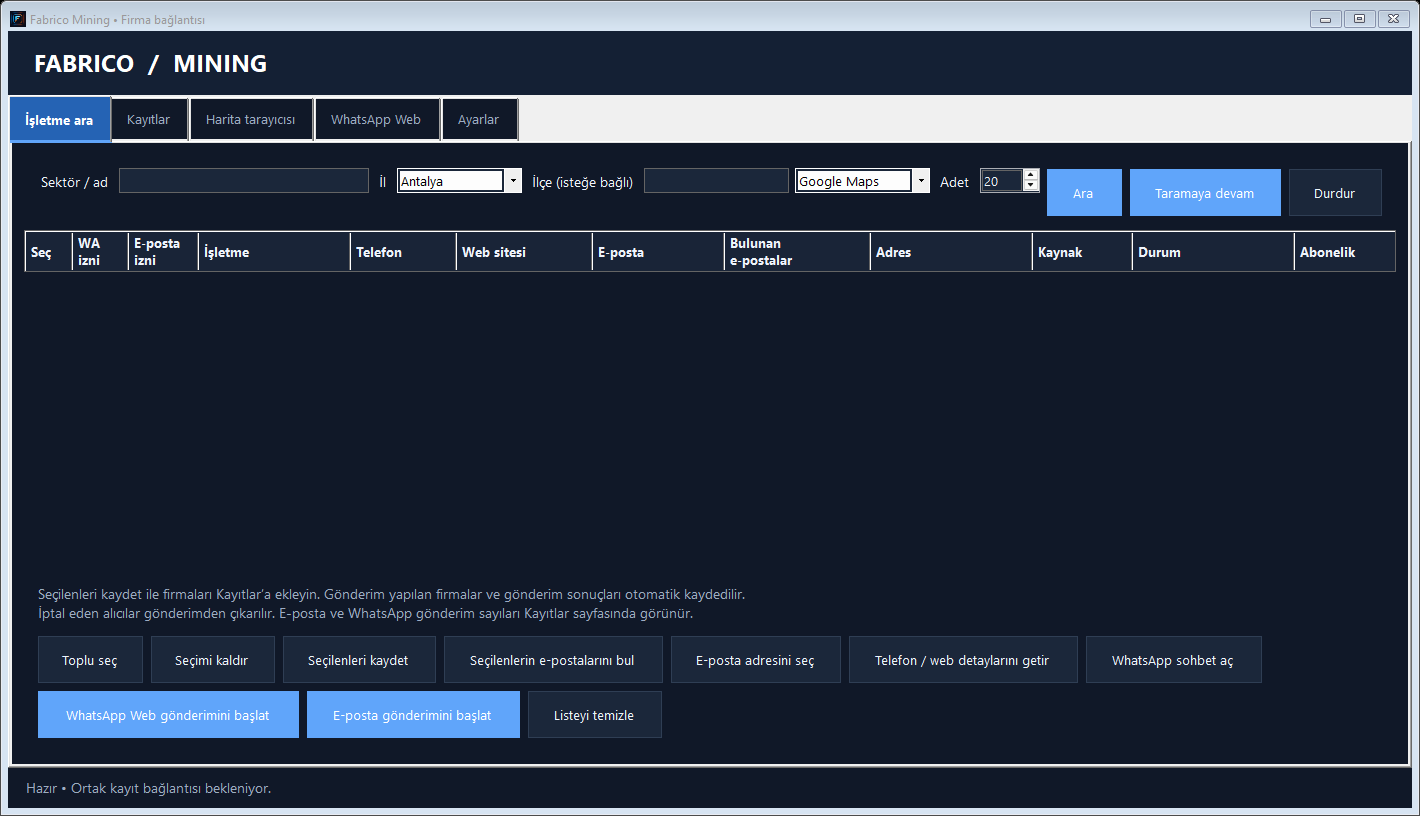The image size is (1420, 816).
Task: Click Taramaya devam button
Action: point(1205,193)
